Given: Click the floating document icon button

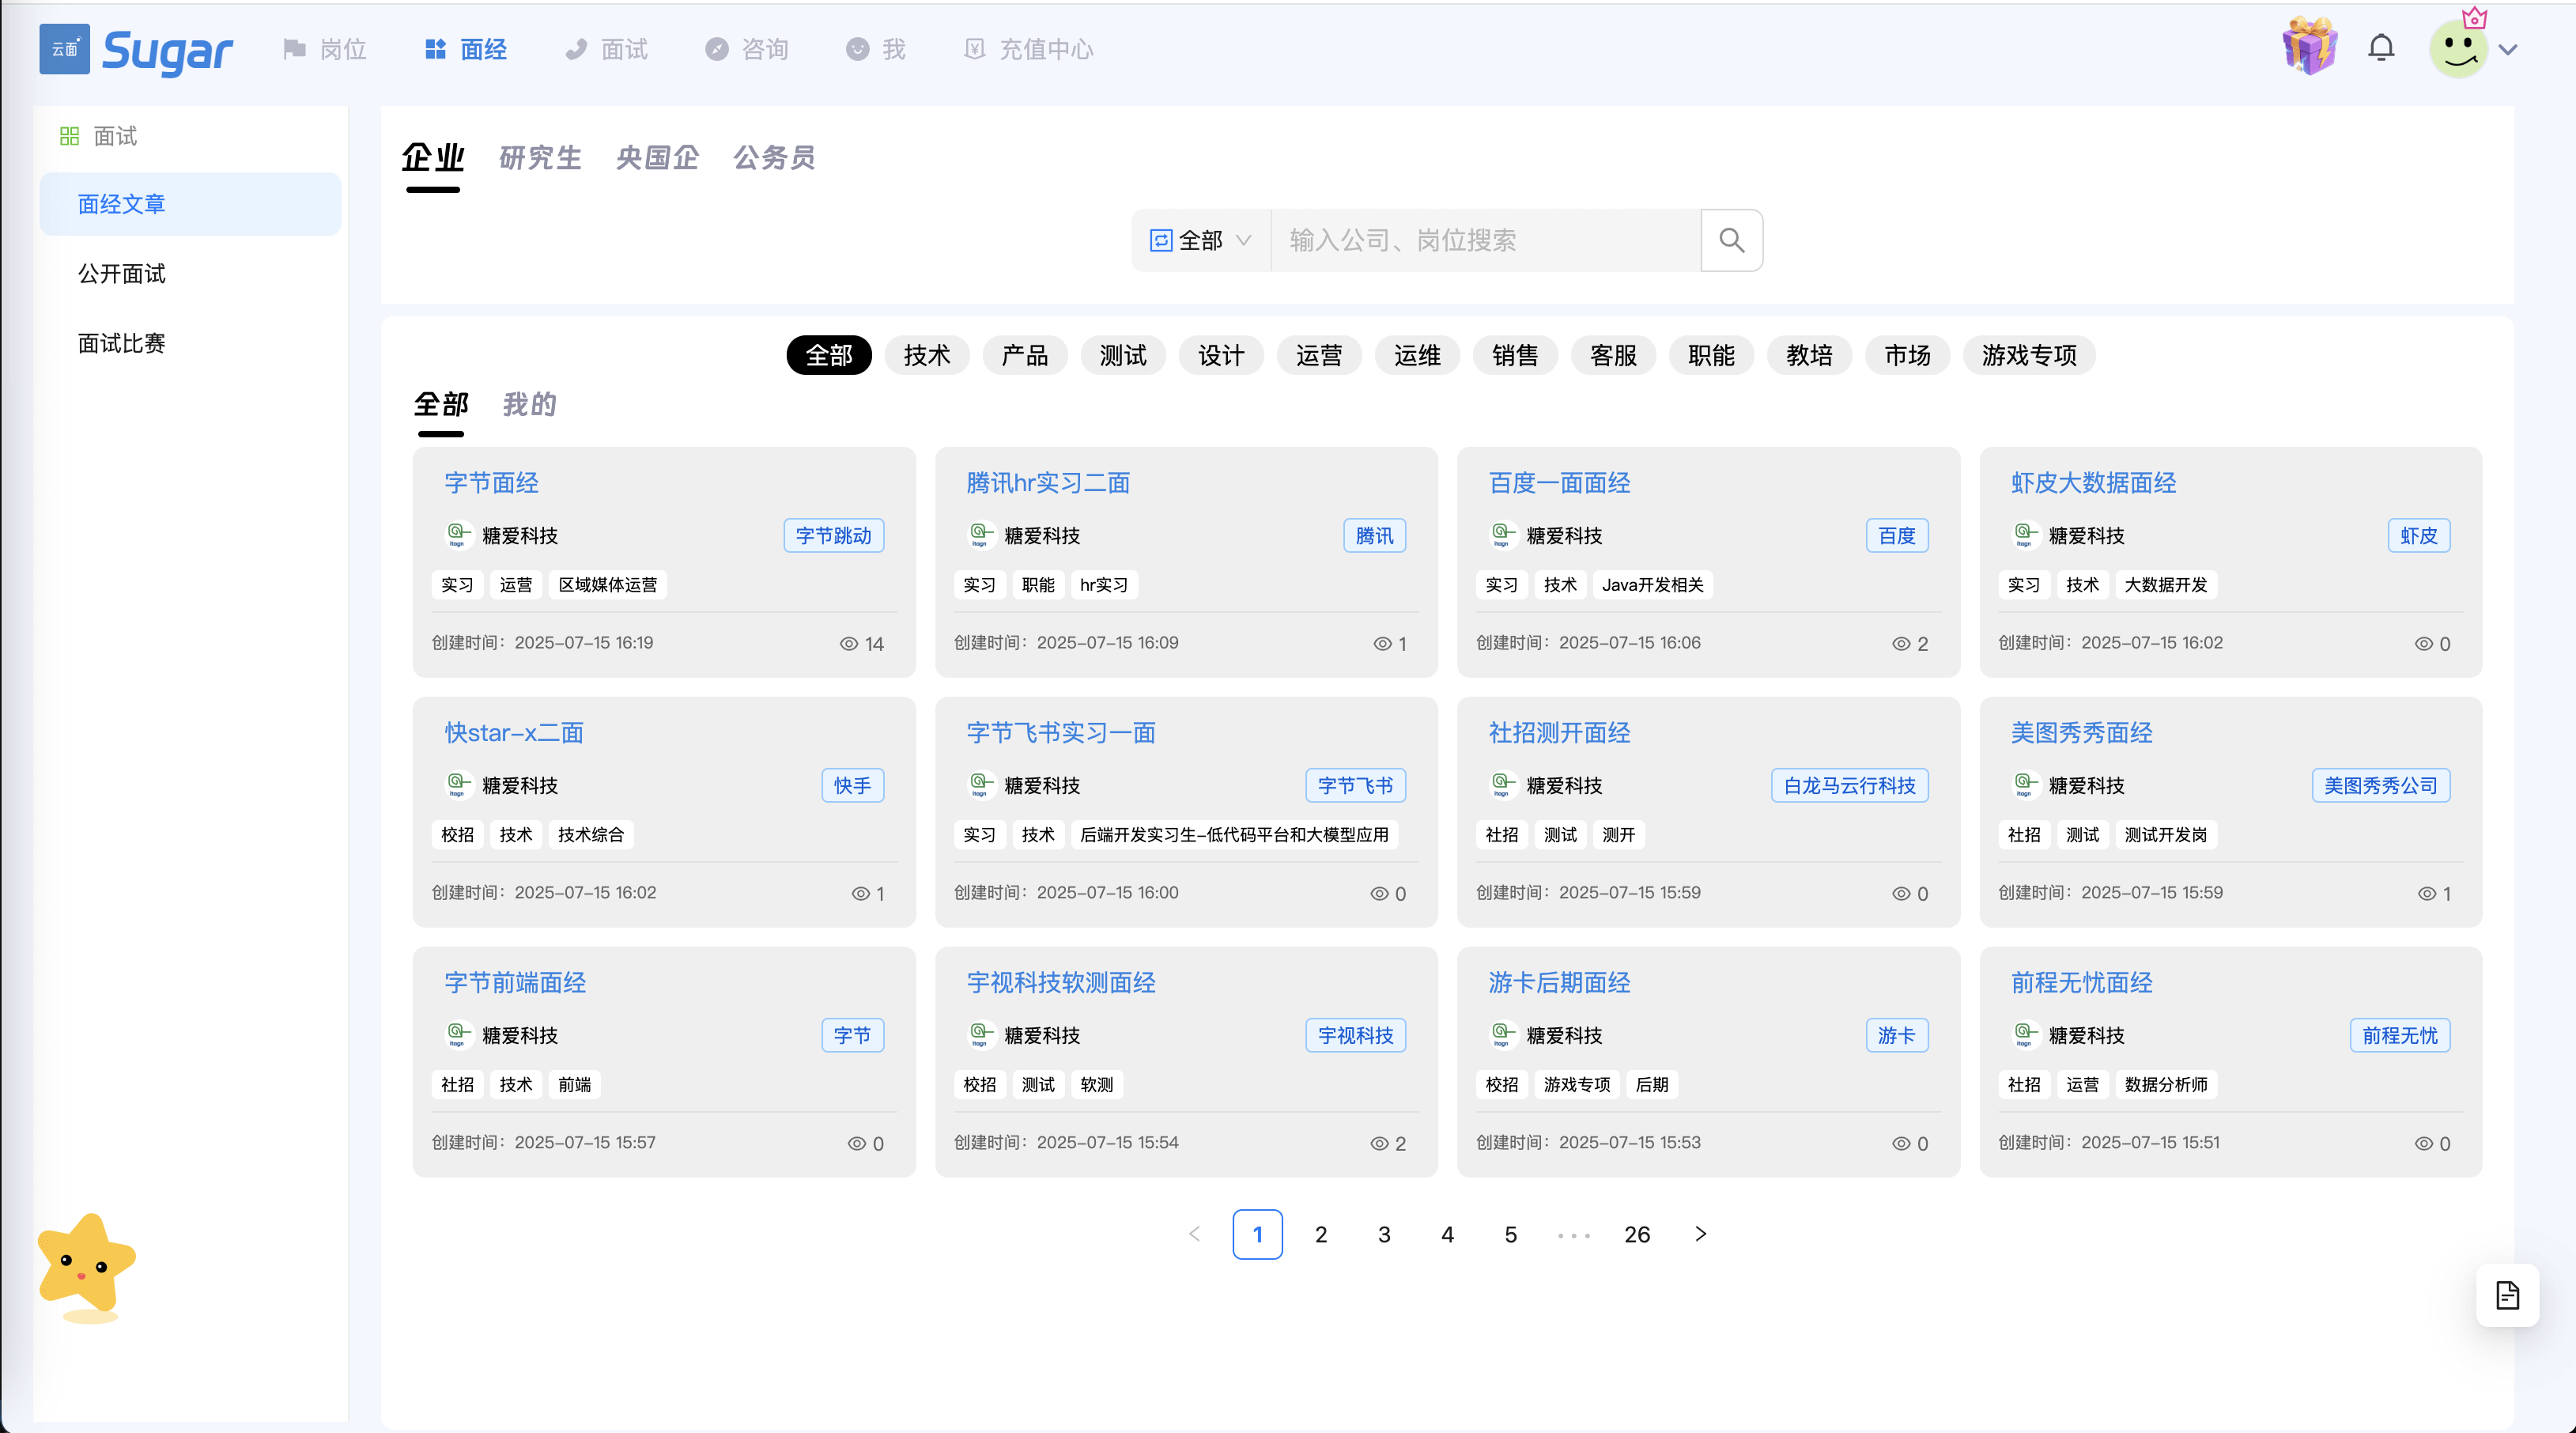Looking at the screenshot, I should tap(2507, 1295).
